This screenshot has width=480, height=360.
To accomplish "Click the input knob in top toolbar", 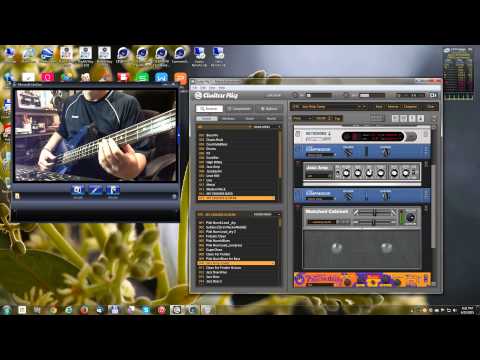I will [295, 95].
